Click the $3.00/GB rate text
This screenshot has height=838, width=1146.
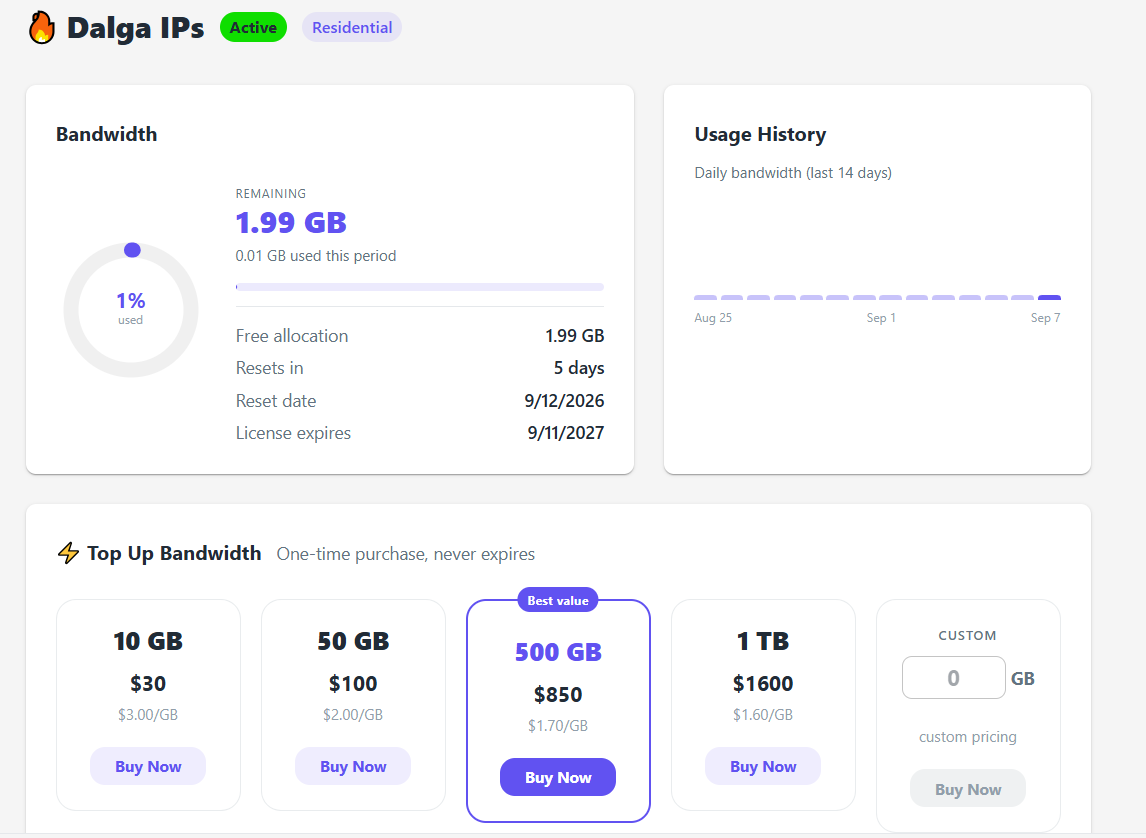[x=148, y=715]
